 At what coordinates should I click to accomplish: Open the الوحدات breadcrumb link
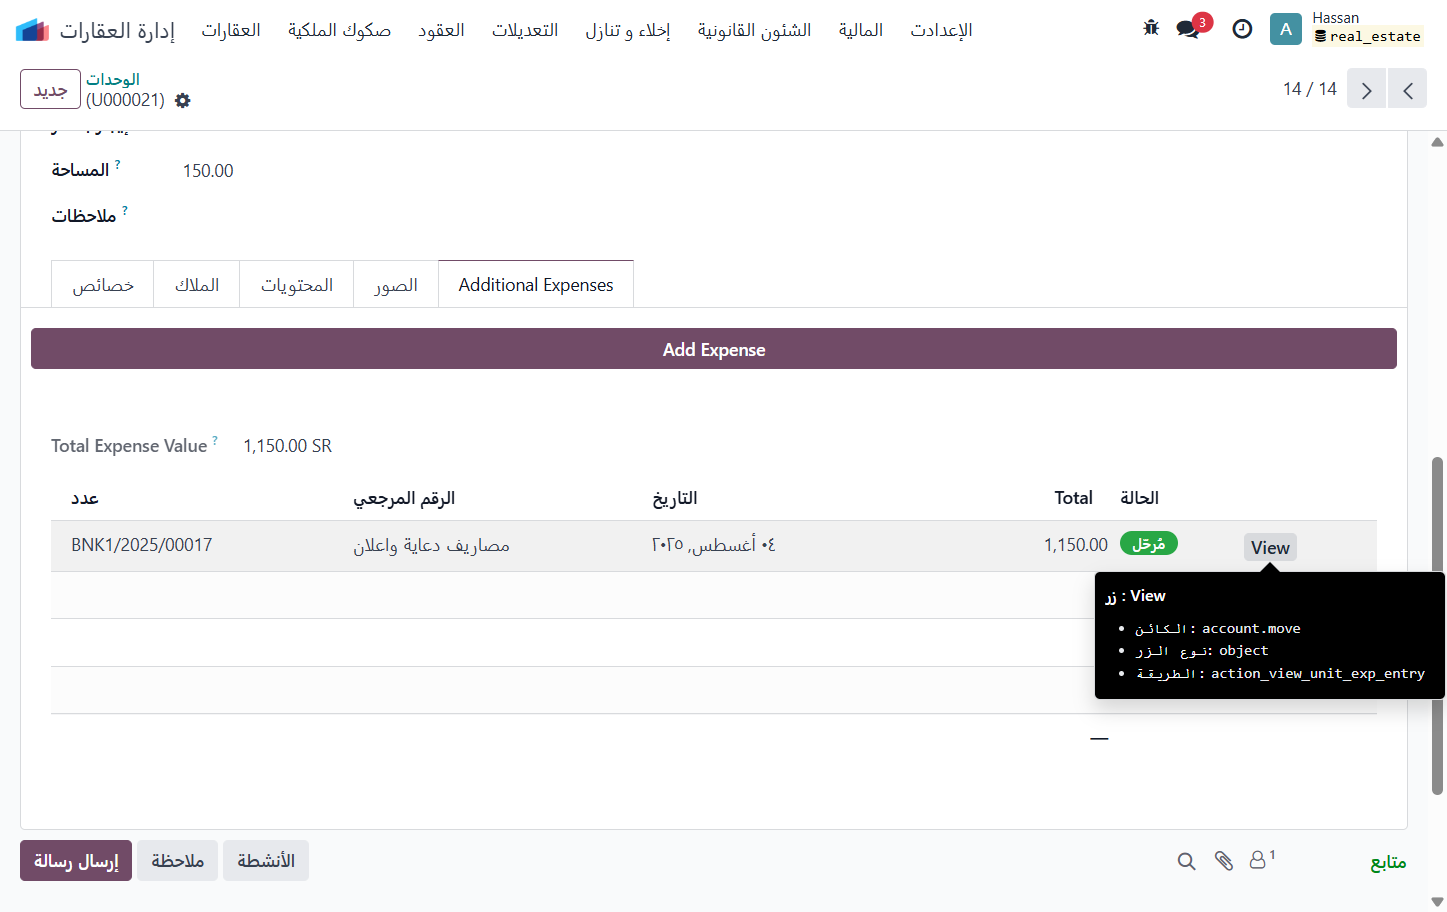point(113,79)
